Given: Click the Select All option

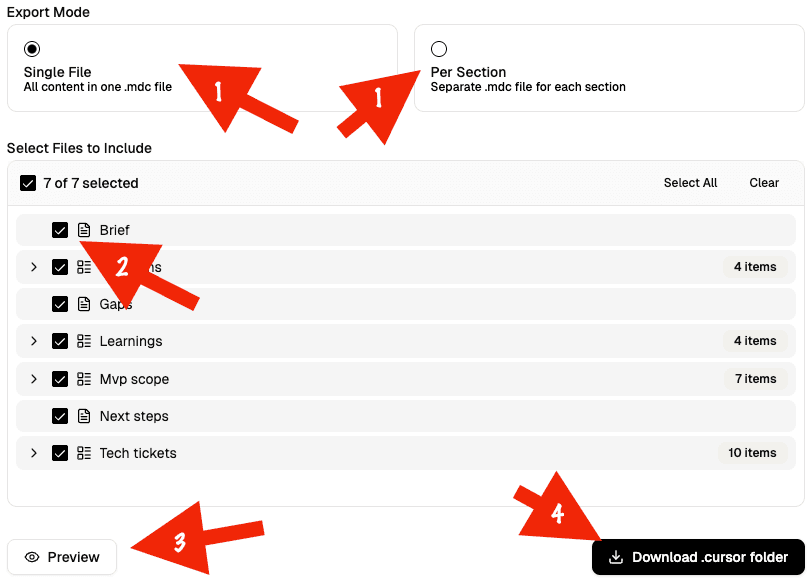Looking at the screenshot, I should (690, 182).
